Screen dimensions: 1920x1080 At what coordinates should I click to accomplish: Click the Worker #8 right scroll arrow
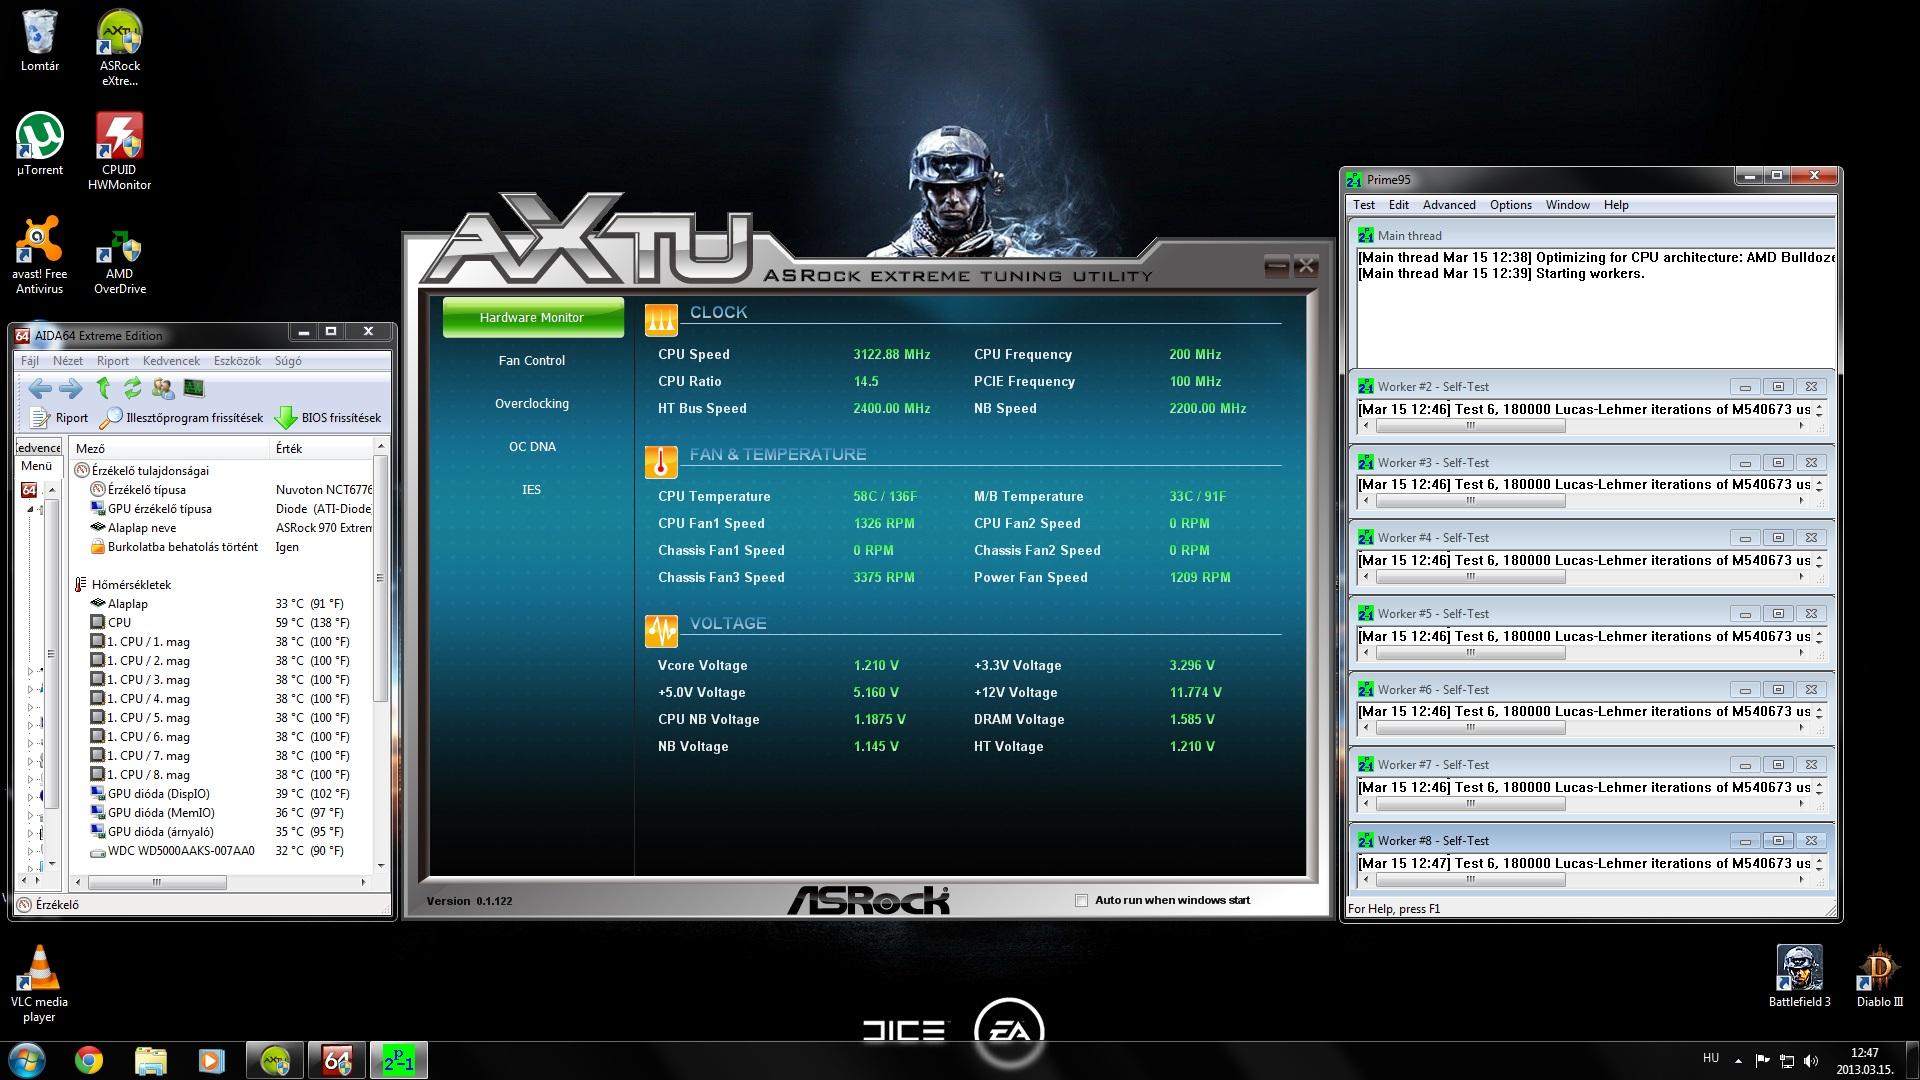click(1802, 880)
